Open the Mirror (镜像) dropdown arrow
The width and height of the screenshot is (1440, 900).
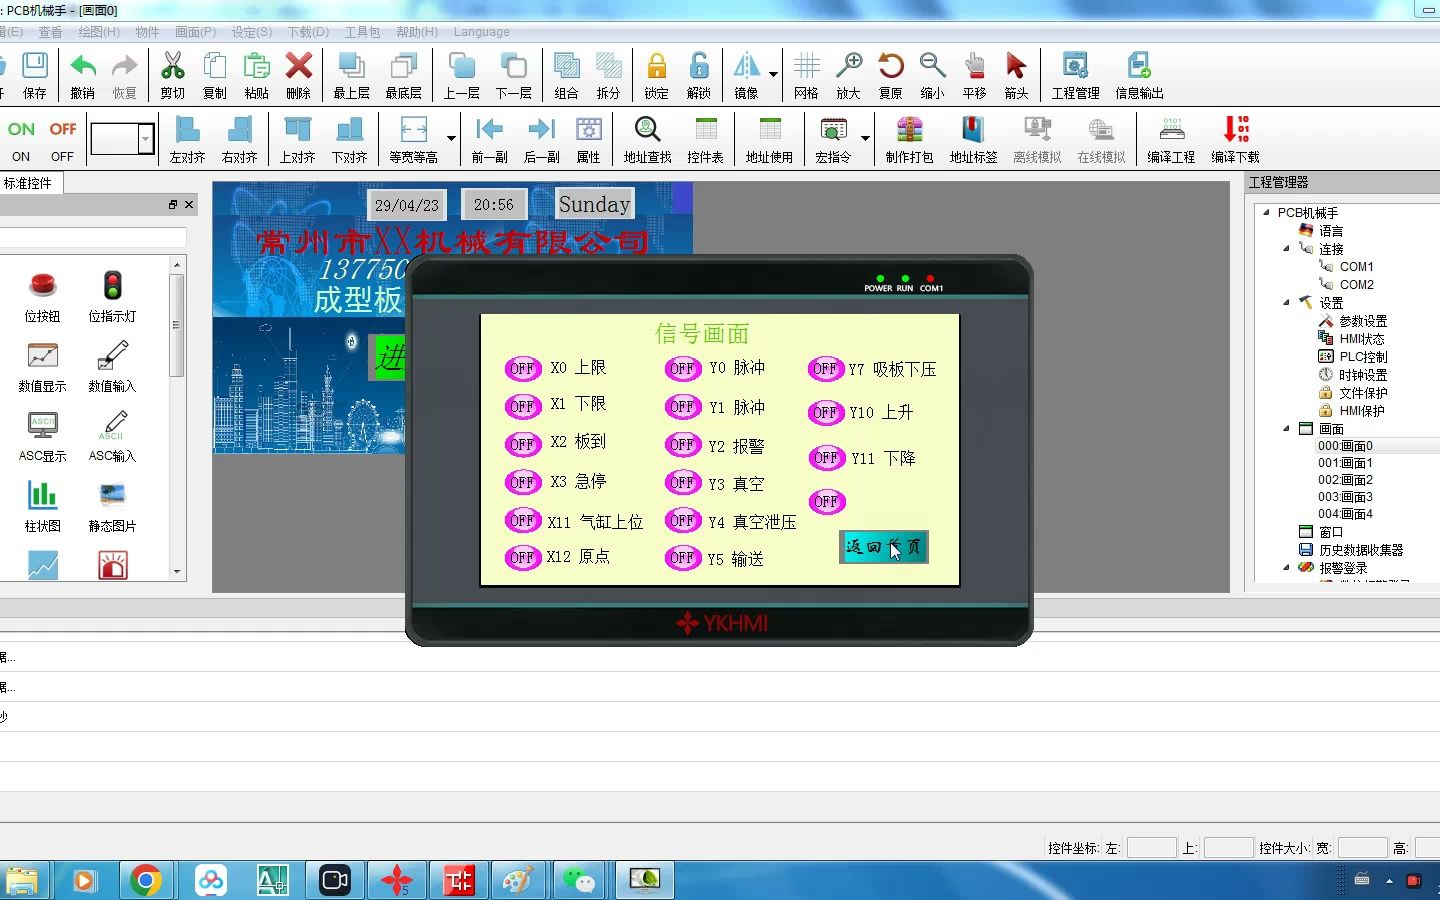773,74
